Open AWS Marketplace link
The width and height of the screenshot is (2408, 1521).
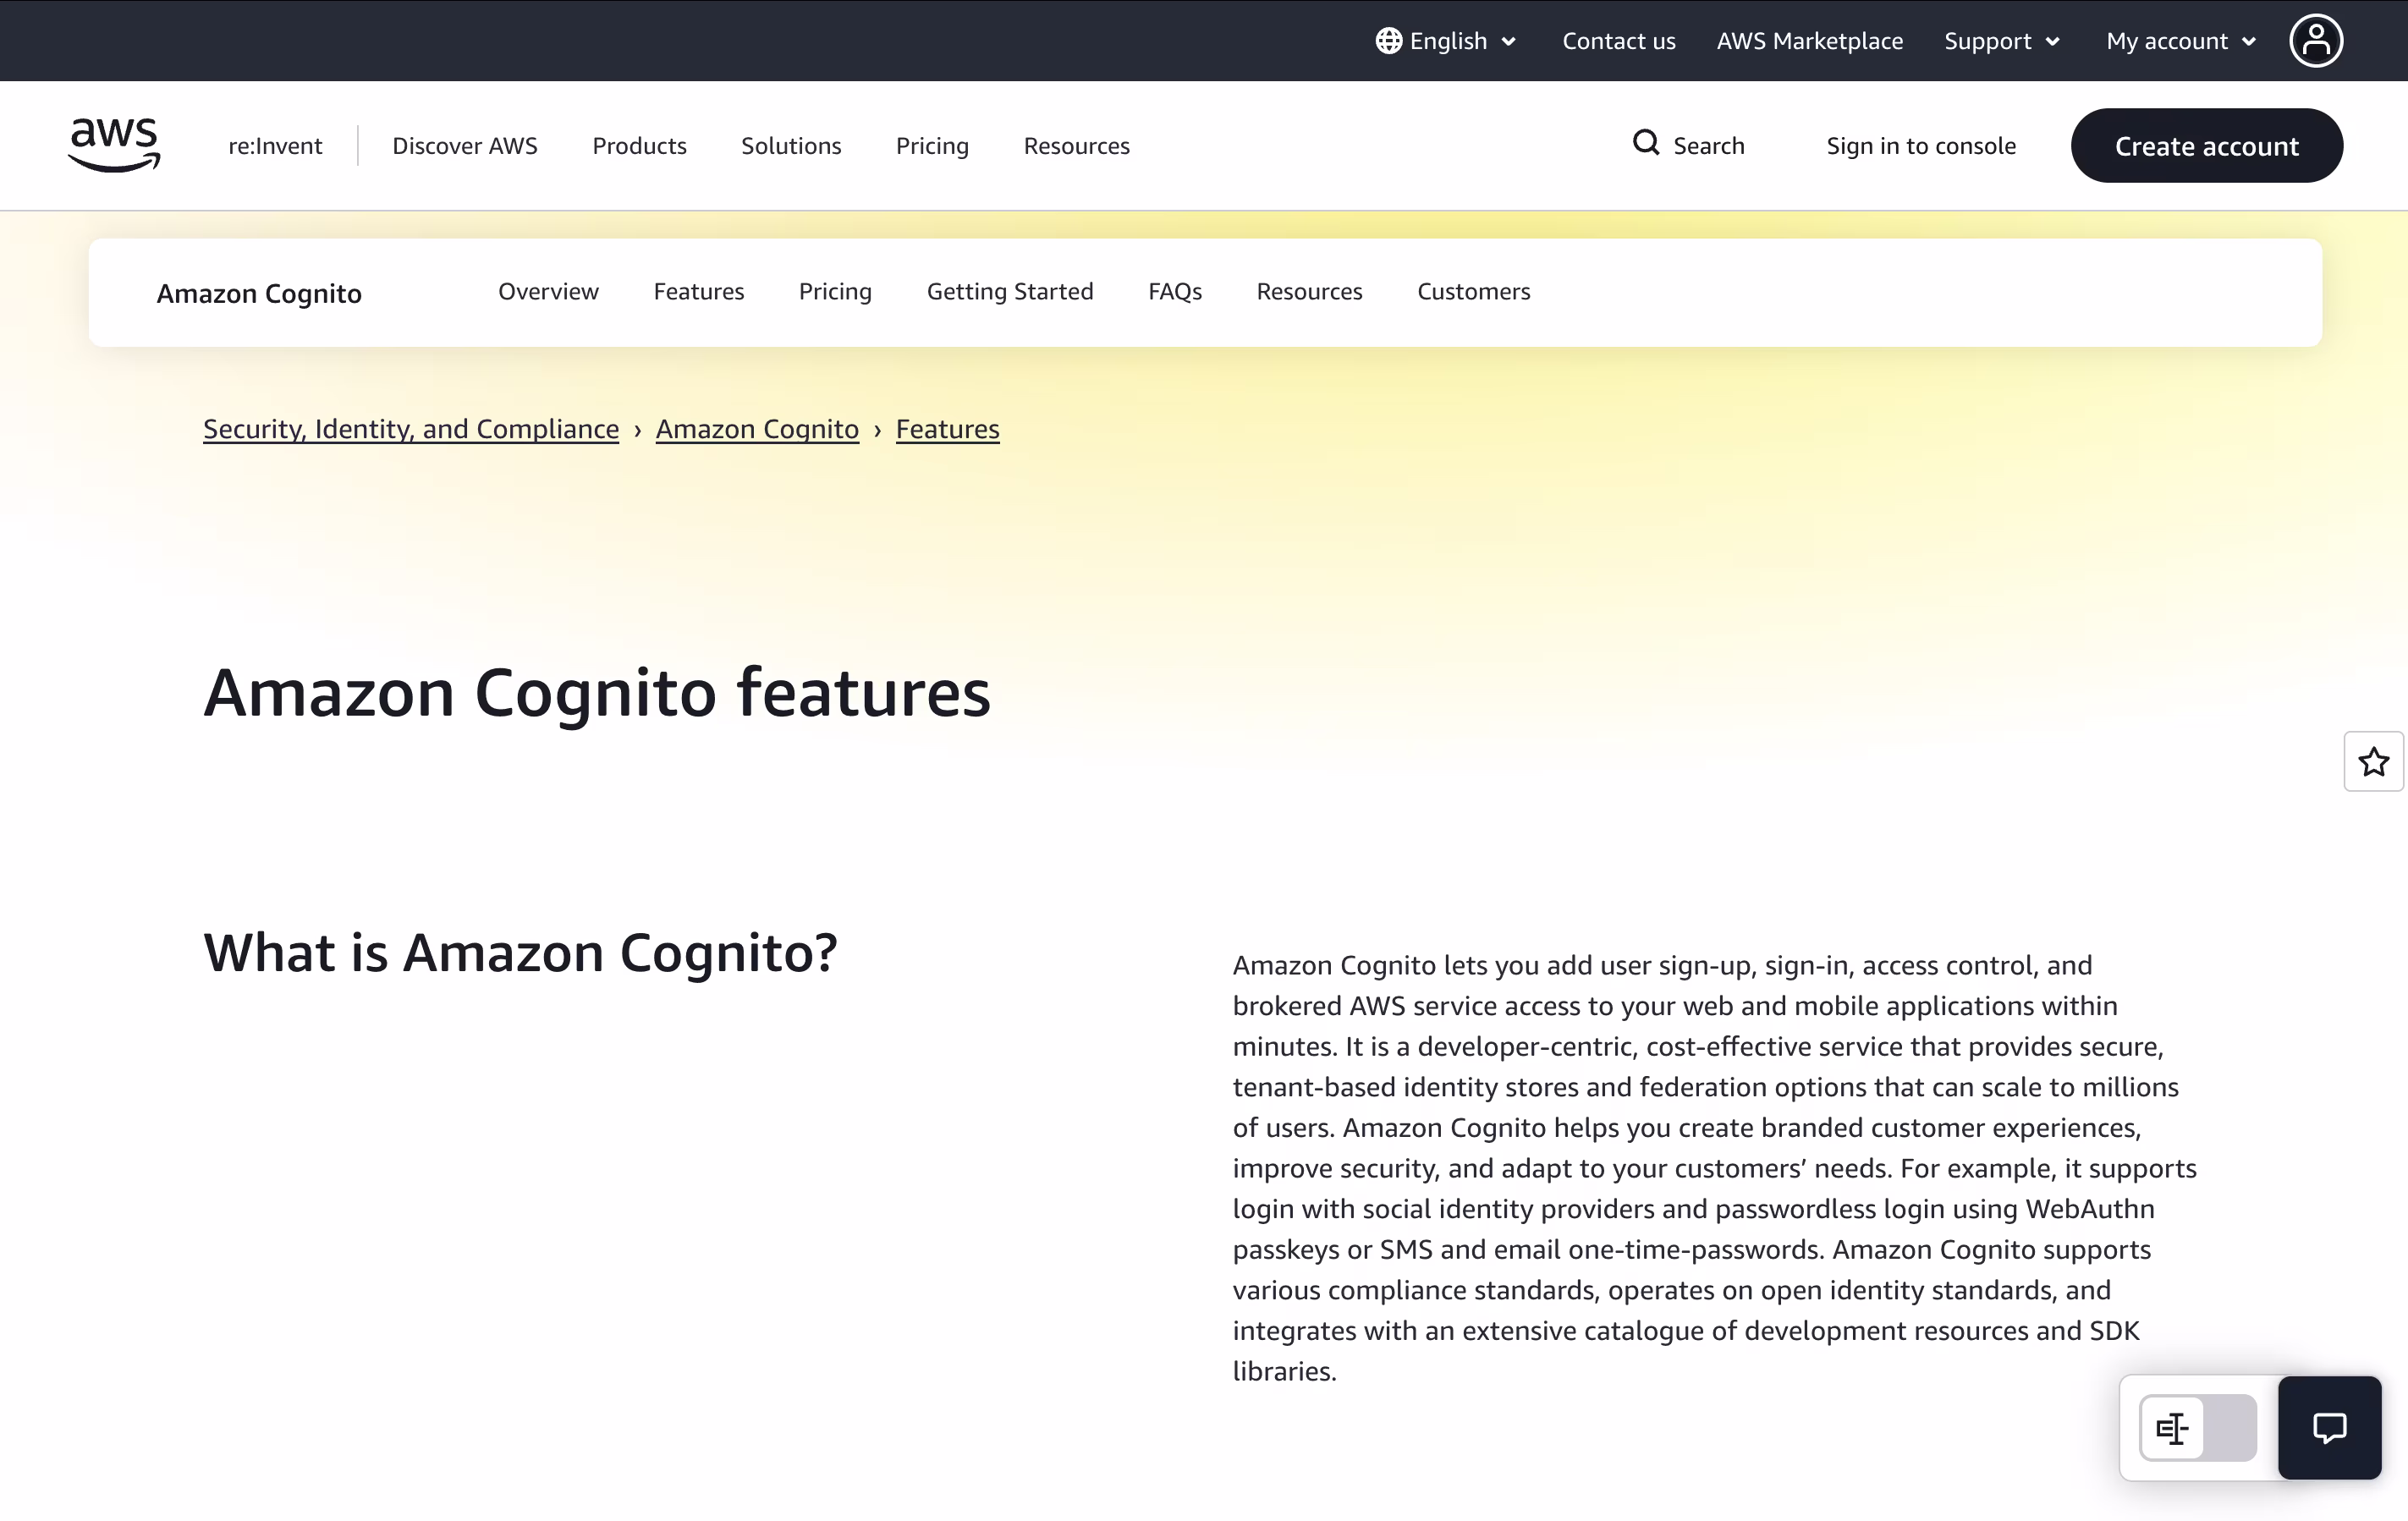[1809, 41]
